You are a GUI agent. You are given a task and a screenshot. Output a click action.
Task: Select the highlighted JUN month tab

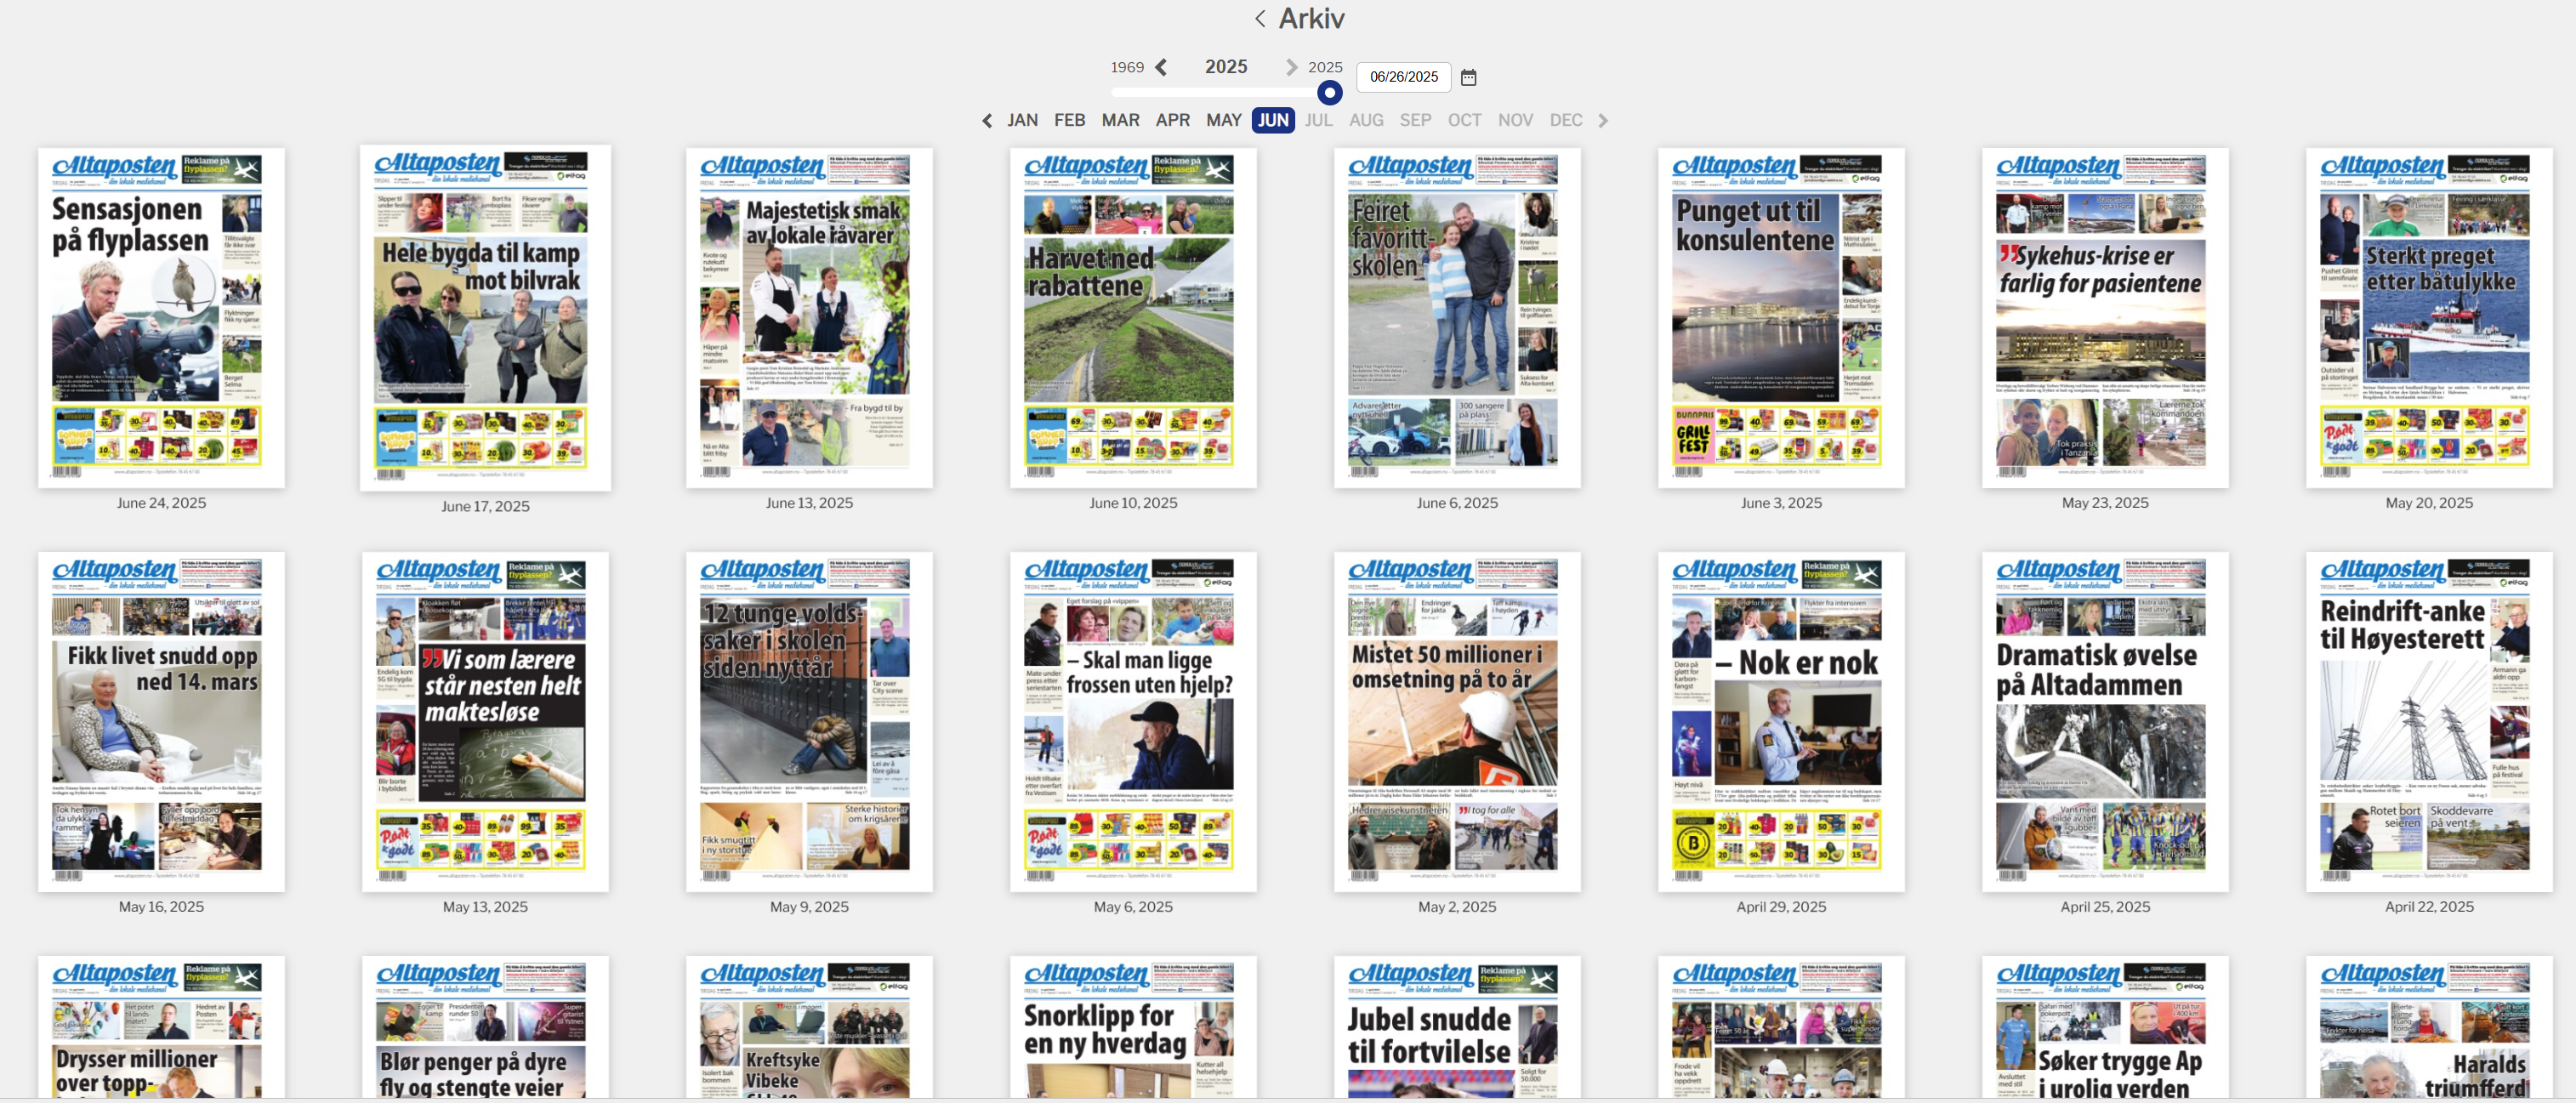pyautogui.click(x=1272, y=120)
